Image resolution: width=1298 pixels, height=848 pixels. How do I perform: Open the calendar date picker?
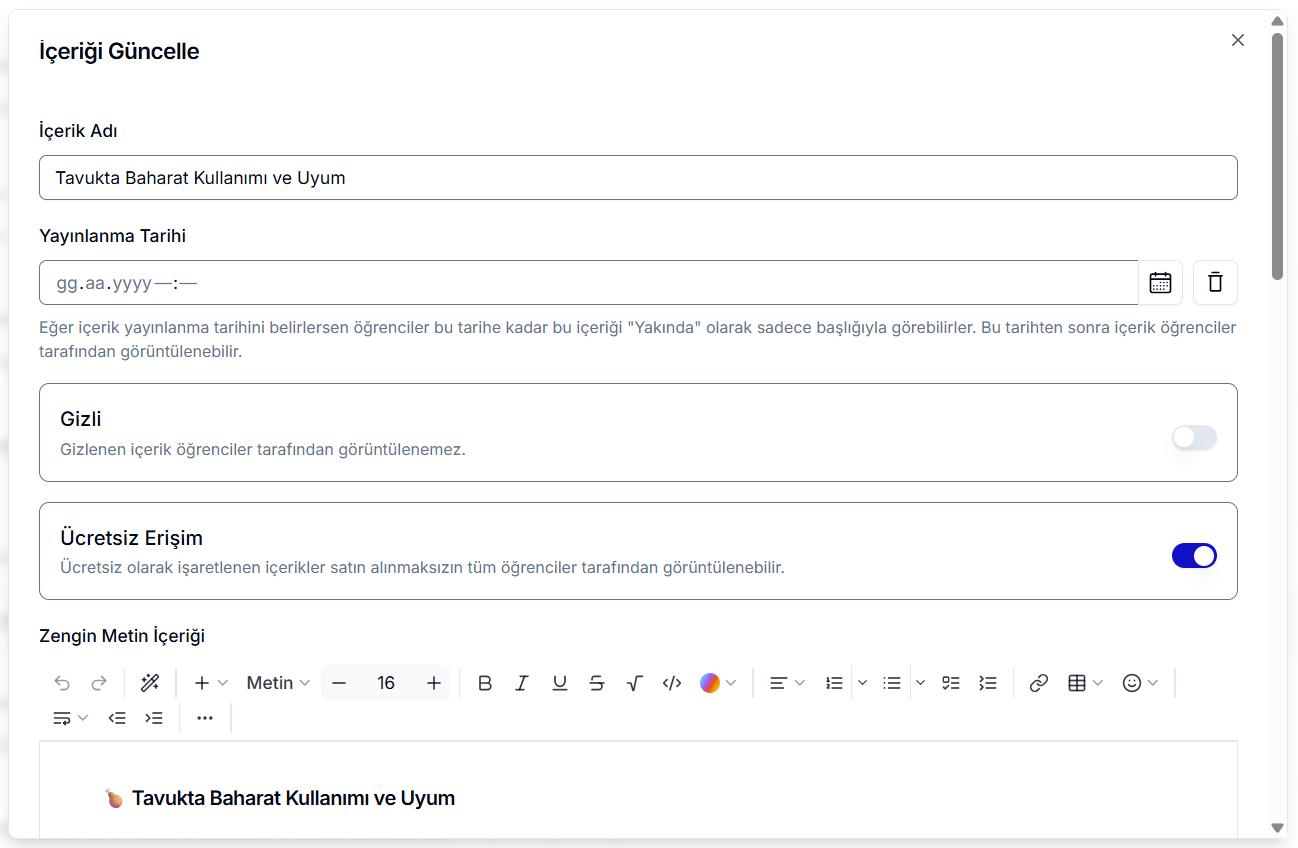click(x=1160, y=283)
